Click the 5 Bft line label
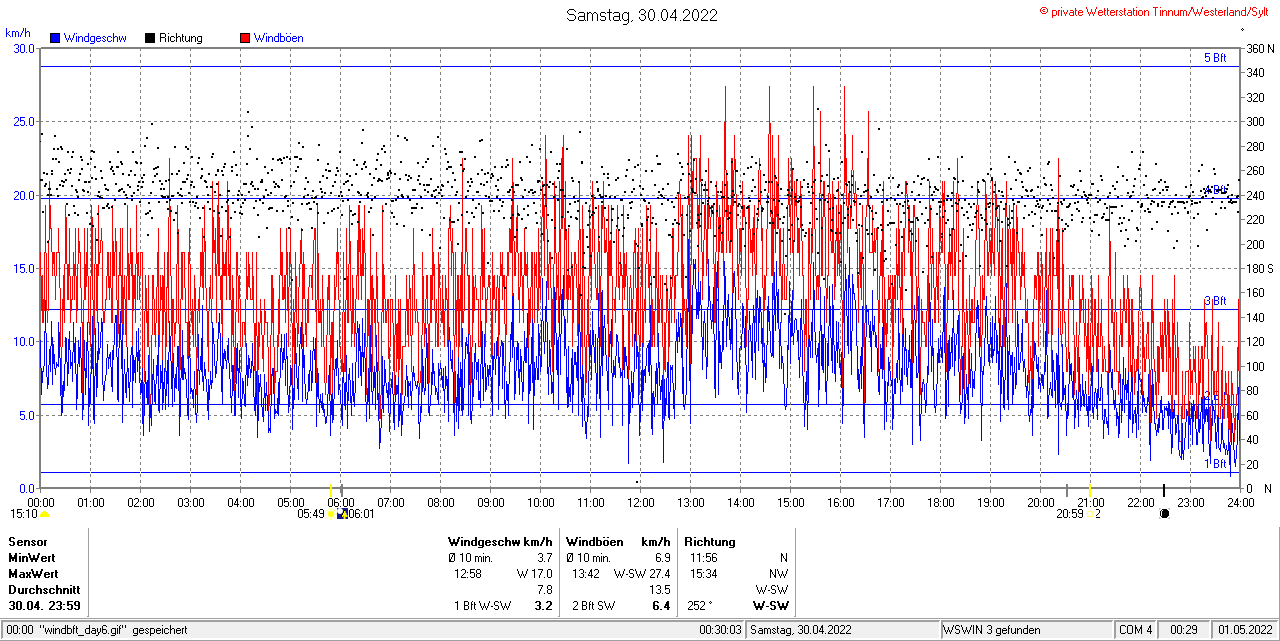The width and height of the screenshot is (1280, 641). [1214, 58]
